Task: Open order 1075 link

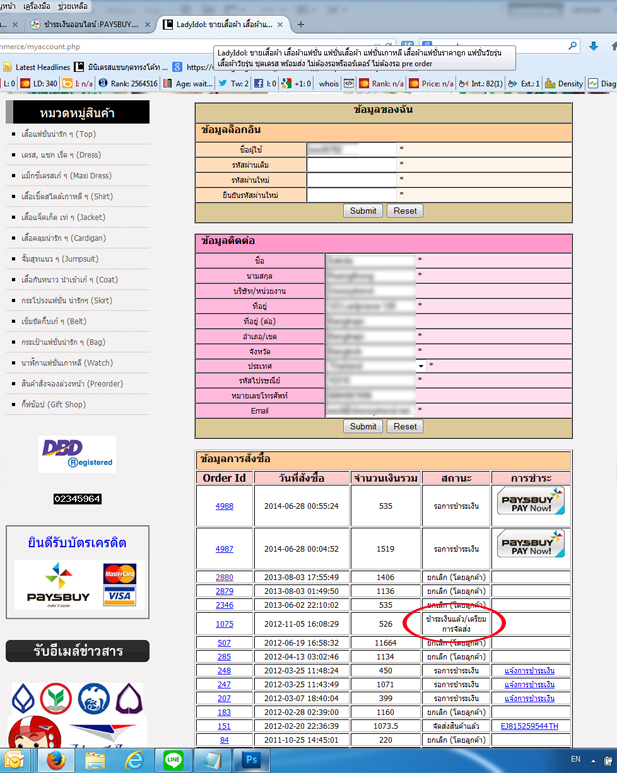Action: click(x=224, y=624)
